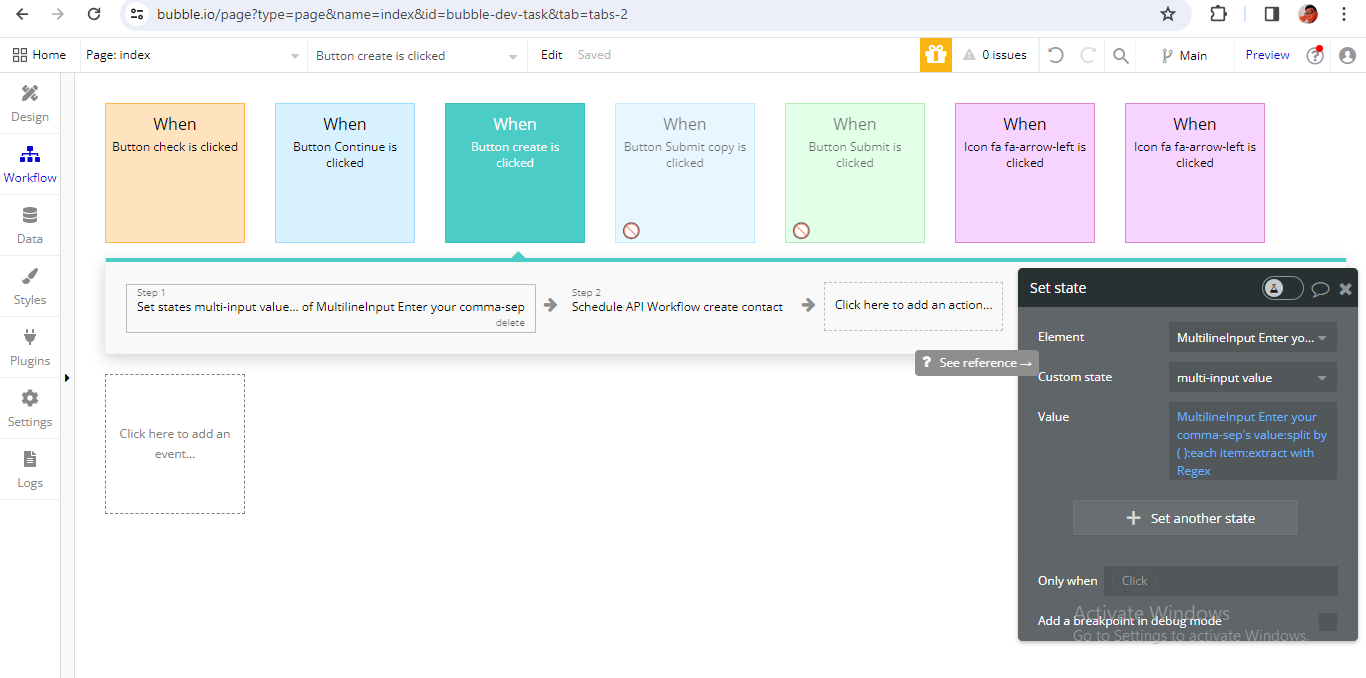Expand the sidebar collapse arrow
1366x678 pixels.
click(x=67, y=377)
